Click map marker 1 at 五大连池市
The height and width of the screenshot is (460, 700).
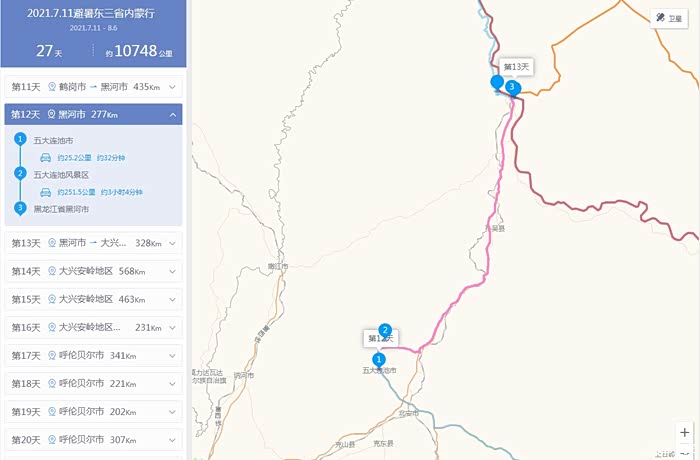coord(379,360)
